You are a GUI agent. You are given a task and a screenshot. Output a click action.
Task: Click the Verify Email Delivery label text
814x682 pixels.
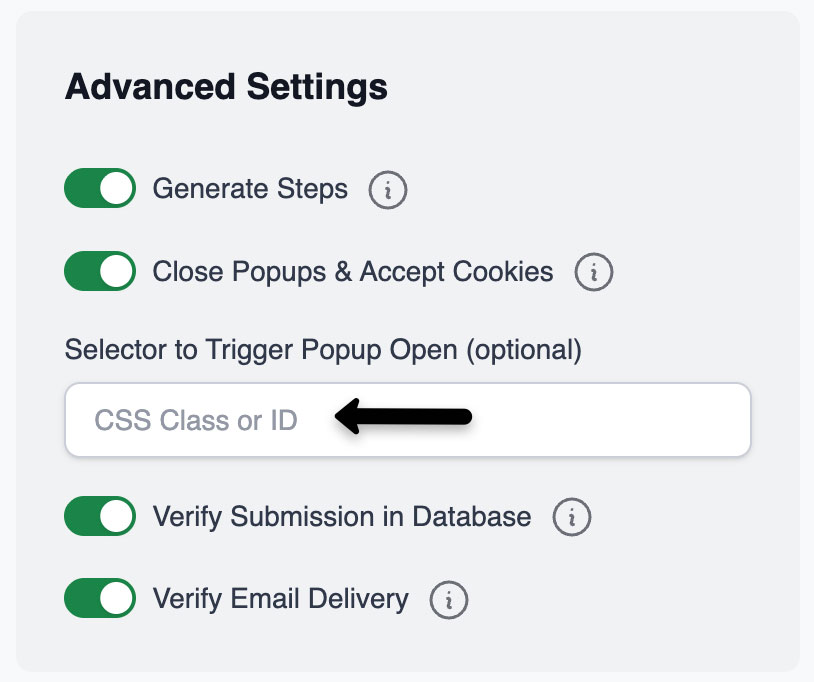pos(280,599)
